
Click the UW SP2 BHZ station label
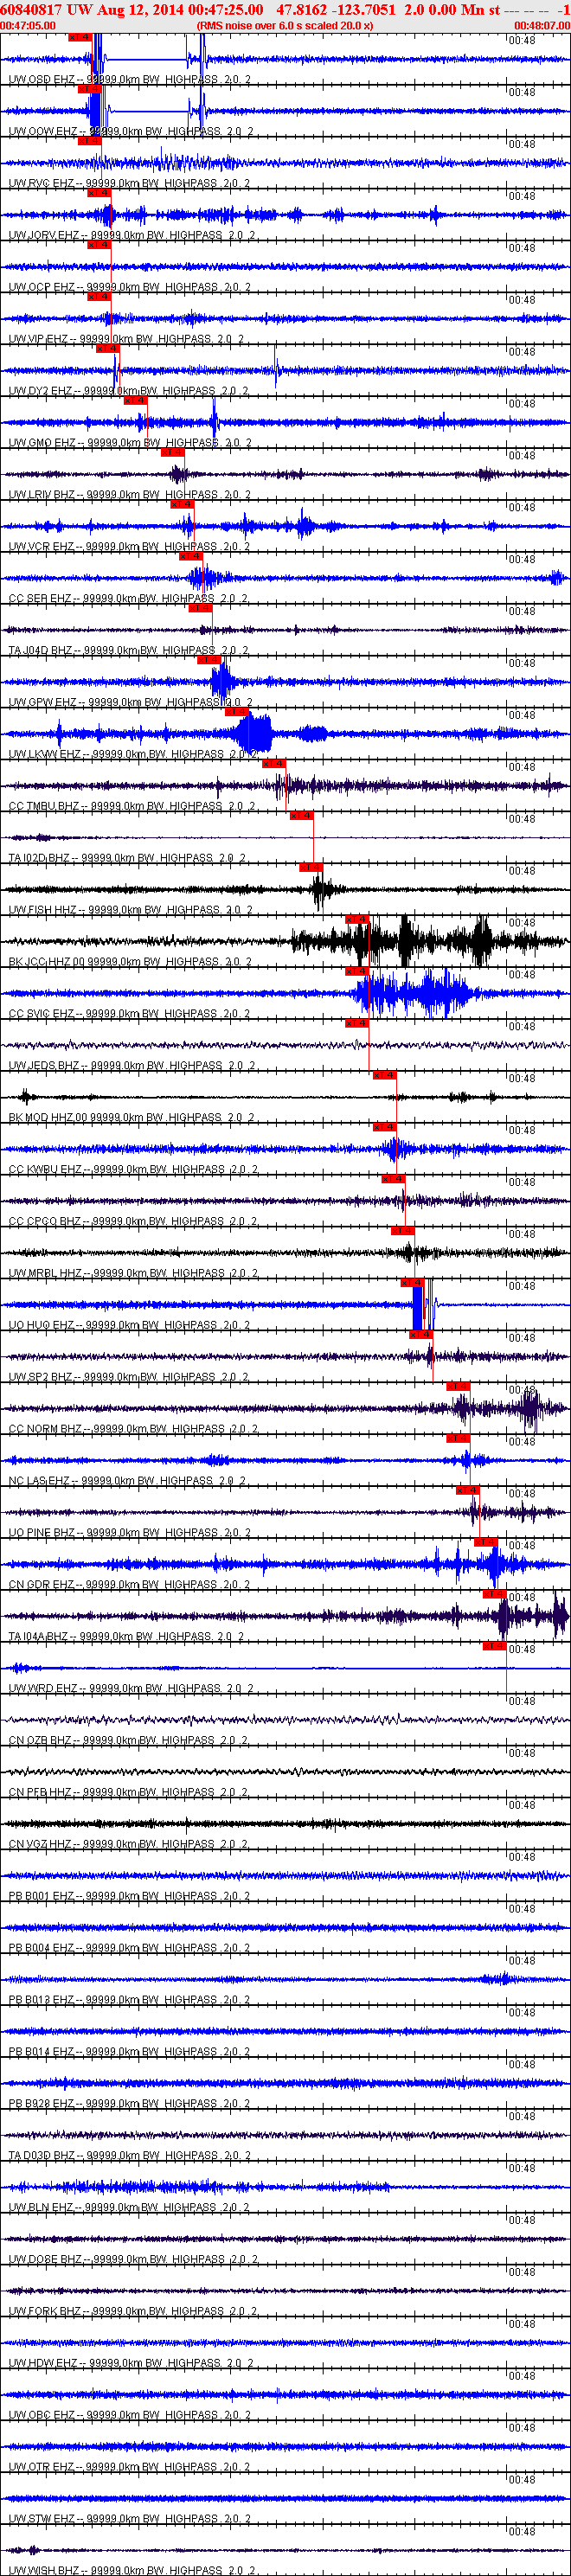(x=128, y=1377)
